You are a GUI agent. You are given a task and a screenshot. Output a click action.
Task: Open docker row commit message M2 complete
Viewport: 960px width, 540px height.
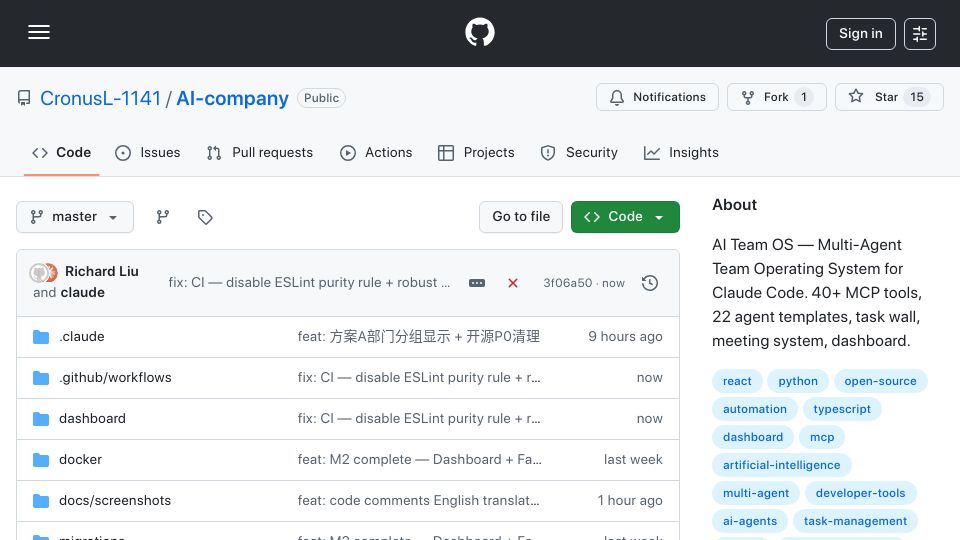click(419, 460)
